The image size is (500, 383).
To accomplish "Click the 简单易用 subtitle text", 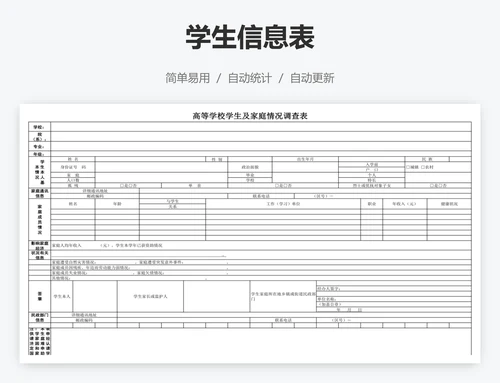I will click(x=188, y=78).
